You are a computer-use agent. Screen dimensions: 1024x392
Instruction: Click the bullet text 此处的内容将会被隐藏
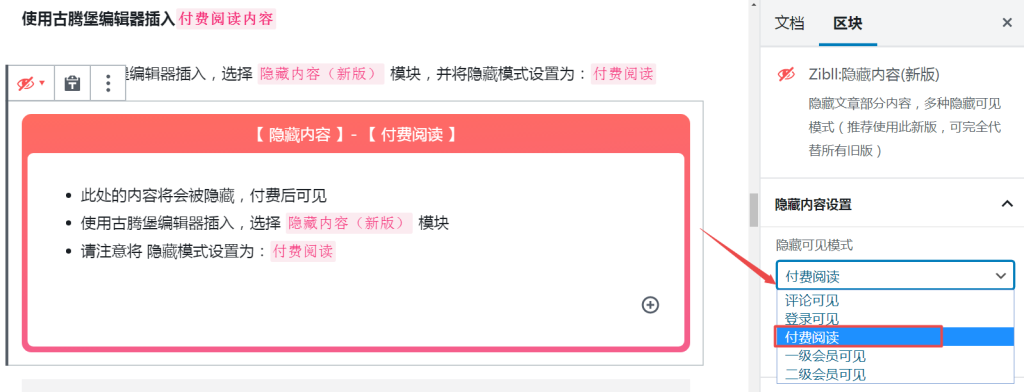click(x=159, y=195)
